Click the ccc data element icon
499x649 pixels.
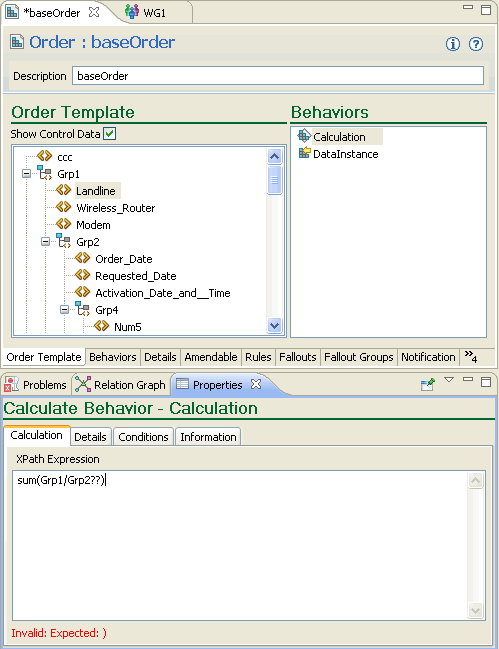[x=44, y=156]
